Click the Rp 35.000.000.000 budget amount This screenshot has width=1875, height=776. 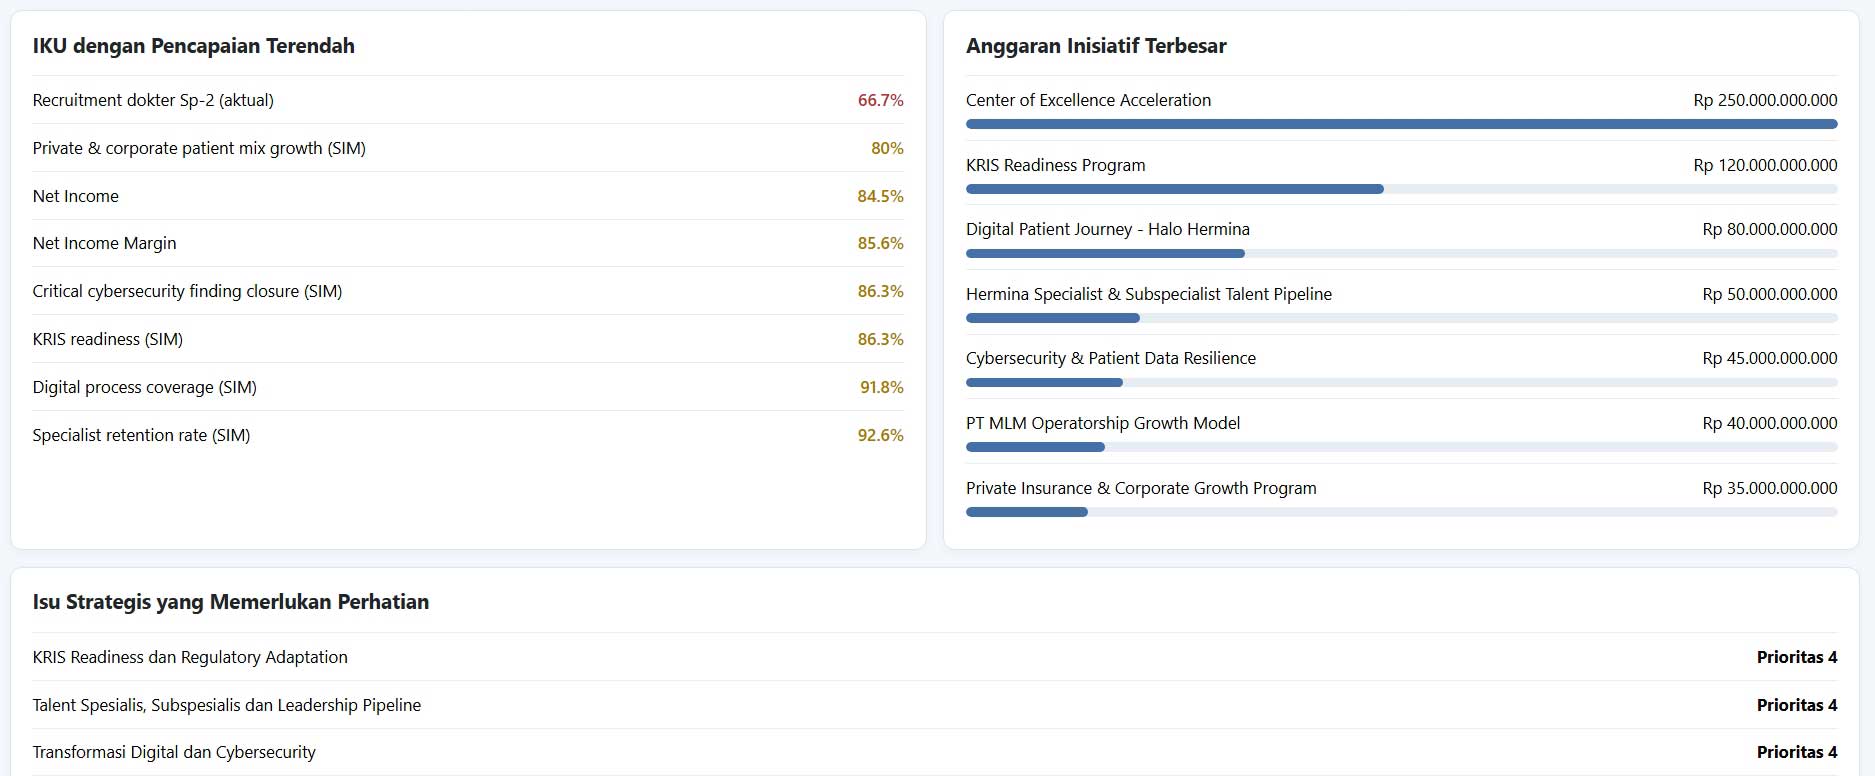[1770, 488]
